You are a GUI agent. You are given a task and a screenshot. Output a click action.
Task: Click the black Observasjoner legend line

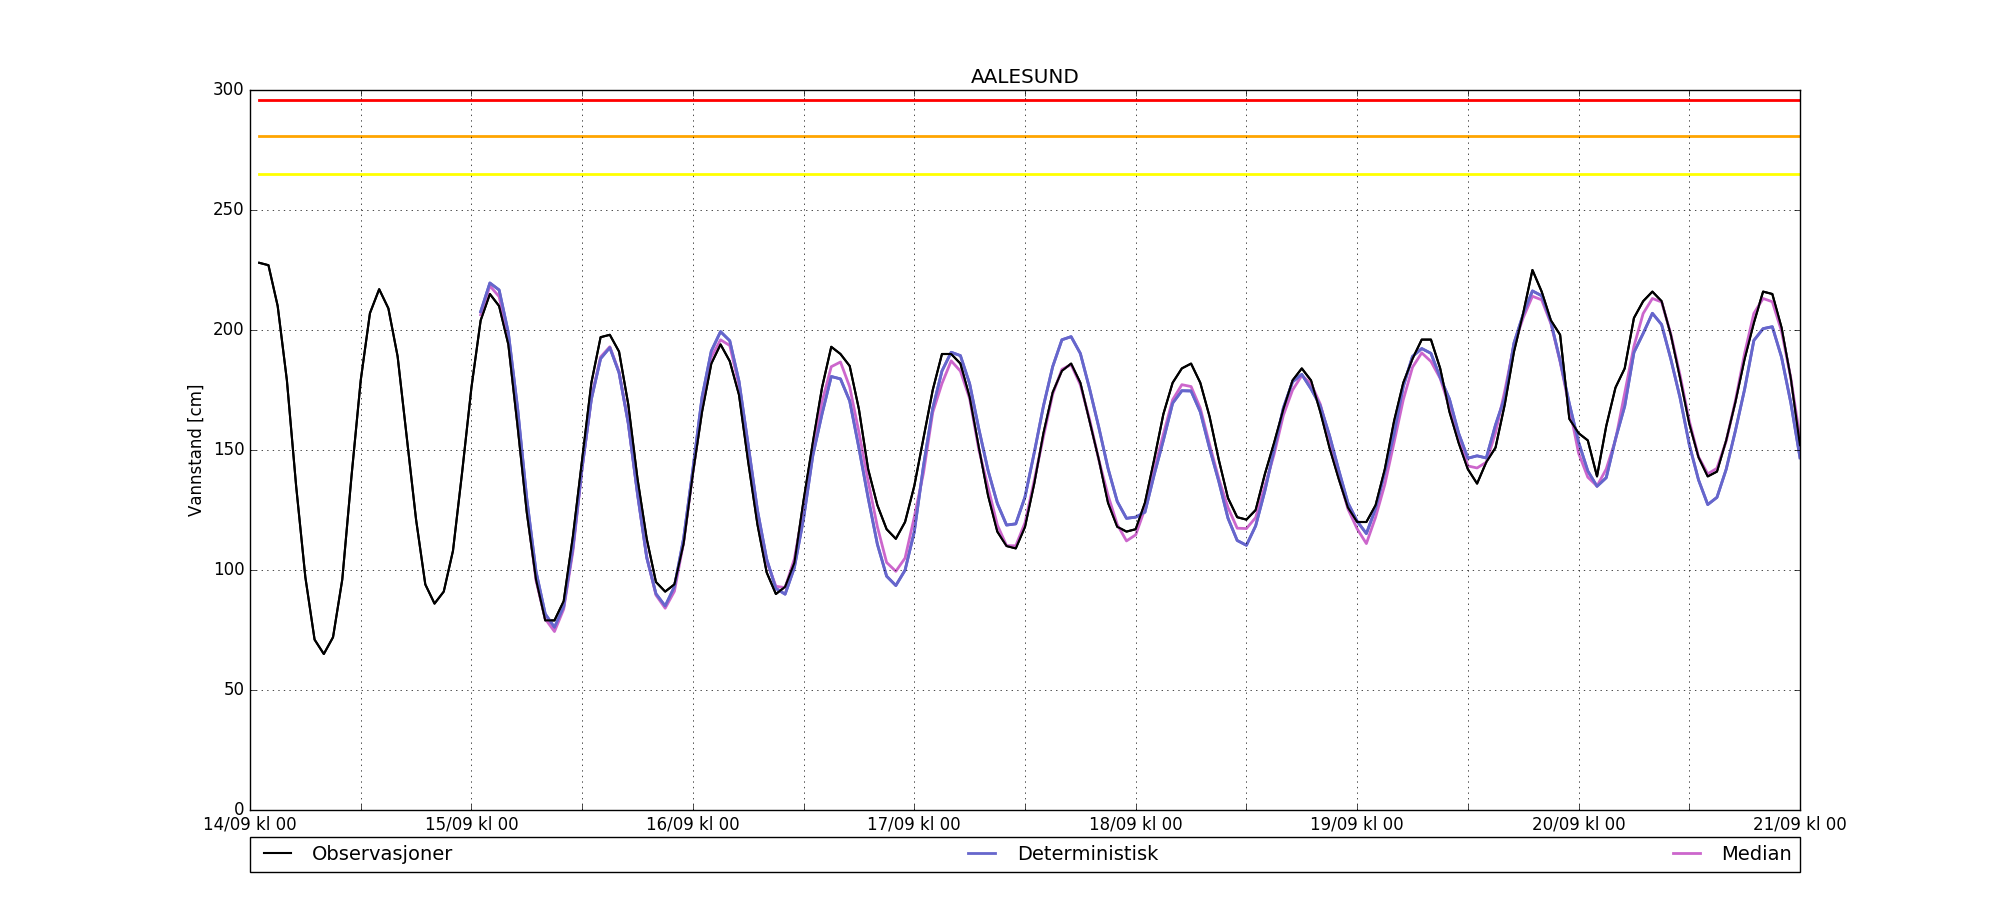coord(277,854)
